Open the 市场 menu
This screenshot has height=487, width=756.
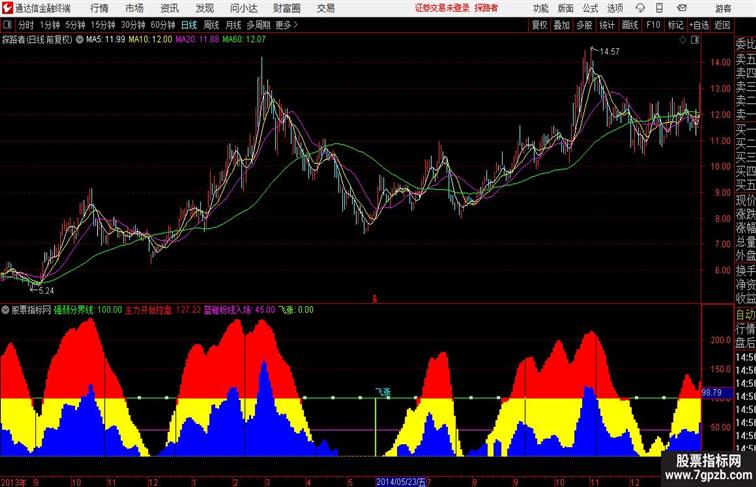point(135,8)
